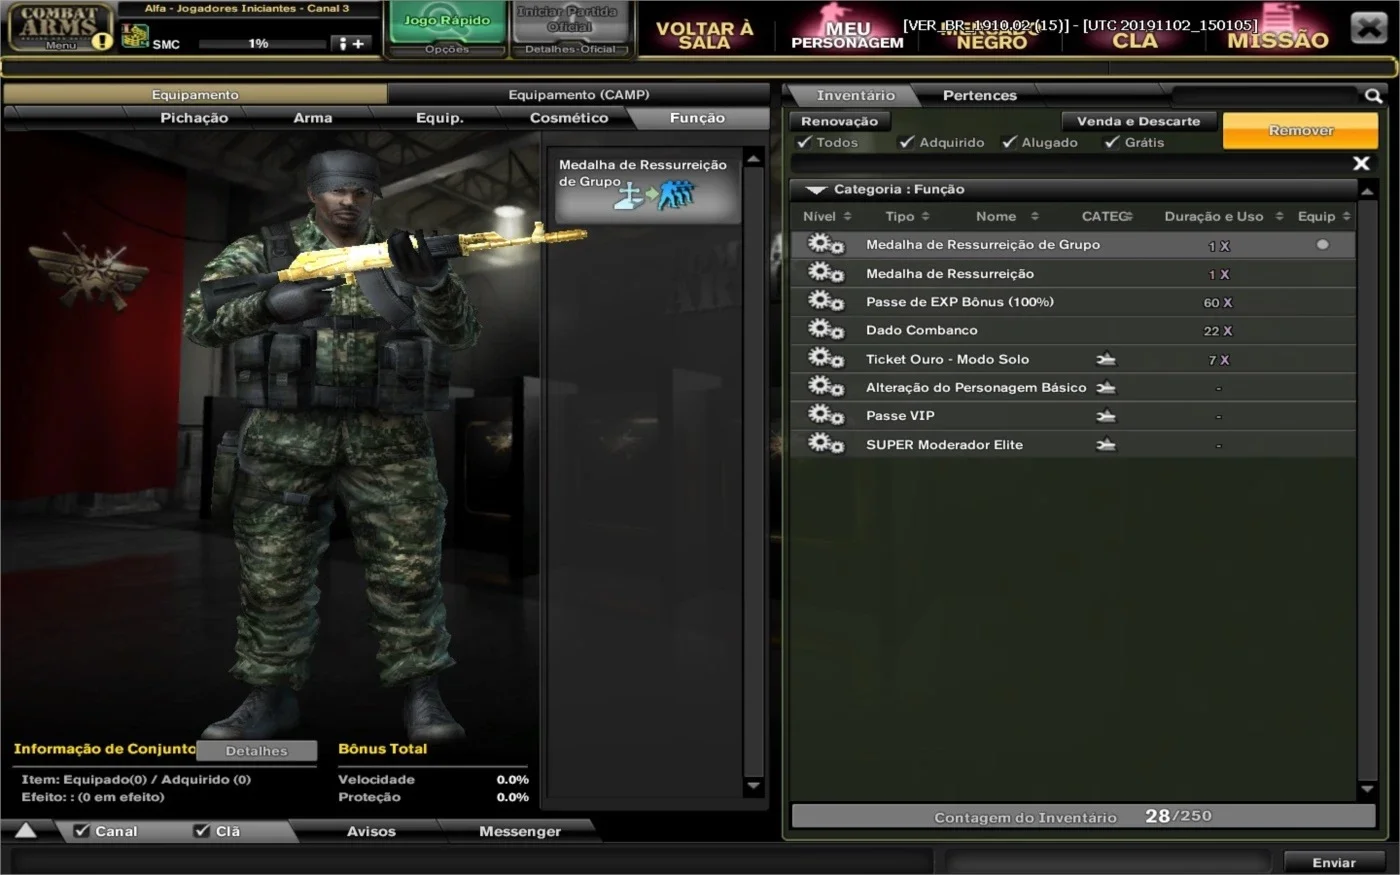This screenshot has height=875, width=1400.
Task: Click category icon on Ticket Ouro row
Action: click(1106, 359)
